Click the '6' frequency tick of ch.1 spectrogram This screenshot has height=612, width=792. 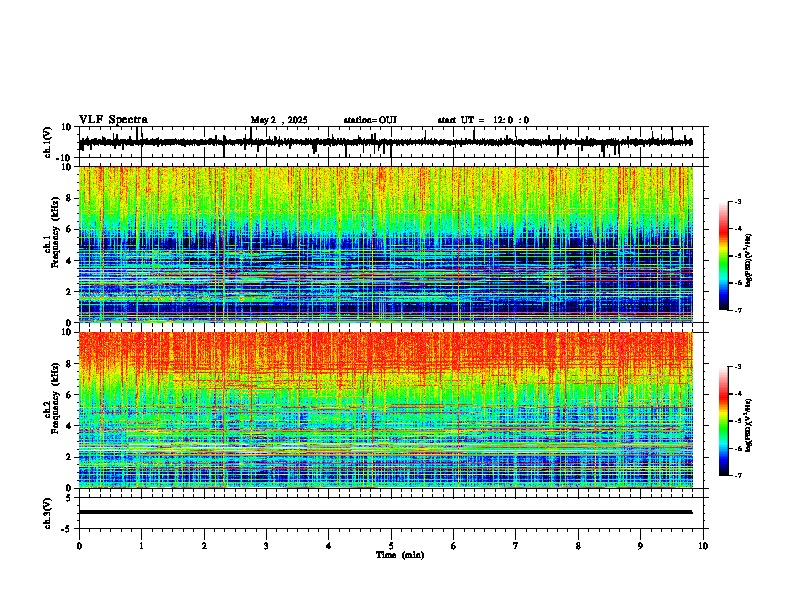tap(69, 229)
